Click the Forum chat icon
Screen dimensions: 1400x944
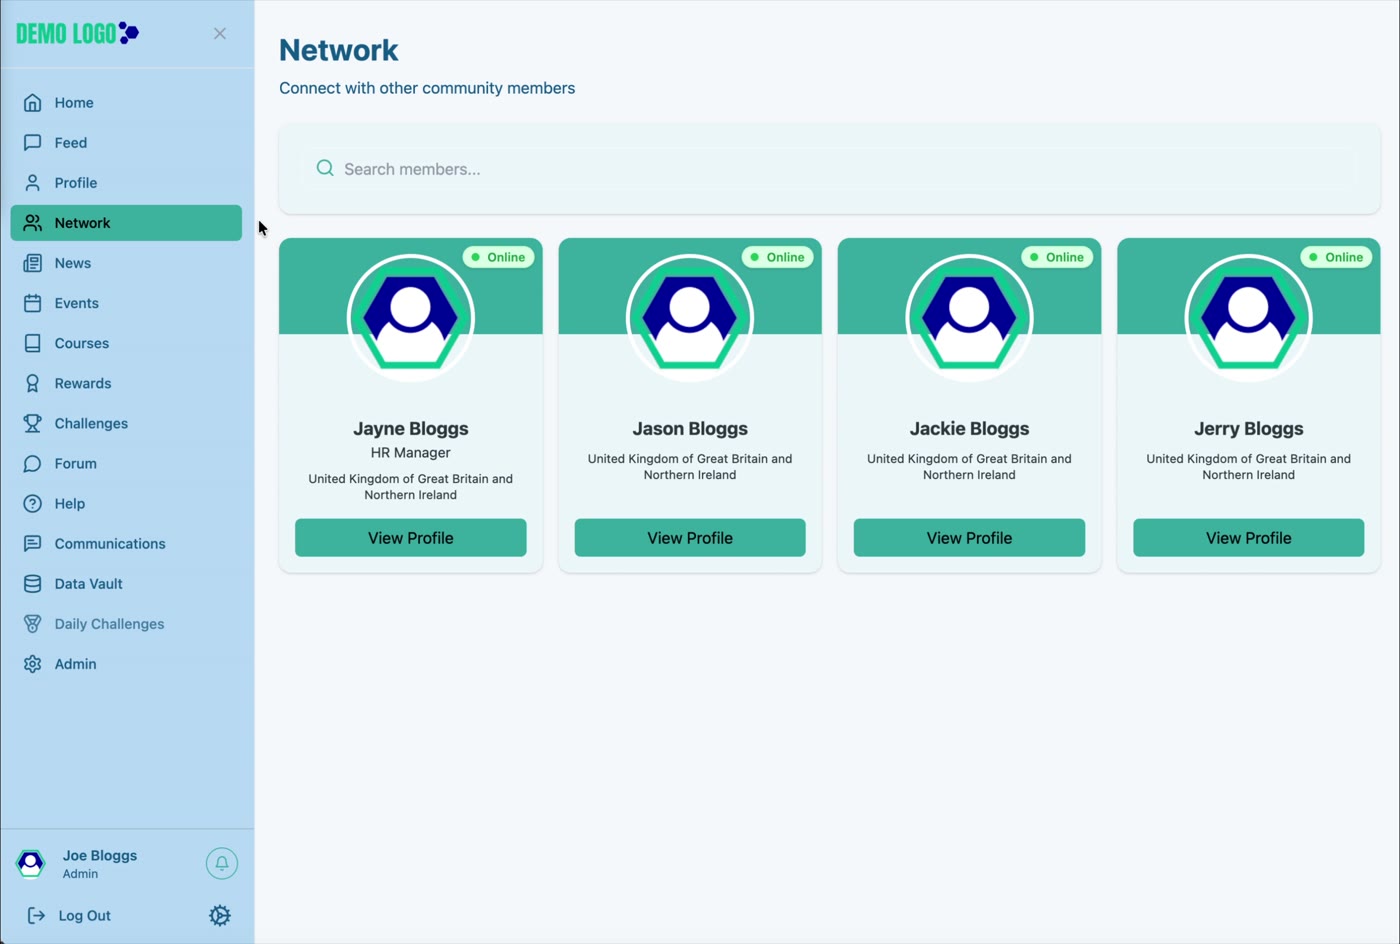pos(33,463)
